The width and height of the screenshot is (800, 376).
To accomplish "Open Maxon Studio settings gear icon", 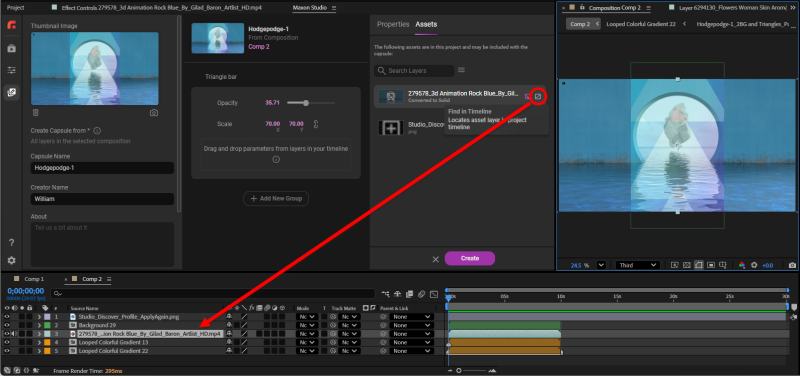I will pyautogui.click(x=11, y=260).
